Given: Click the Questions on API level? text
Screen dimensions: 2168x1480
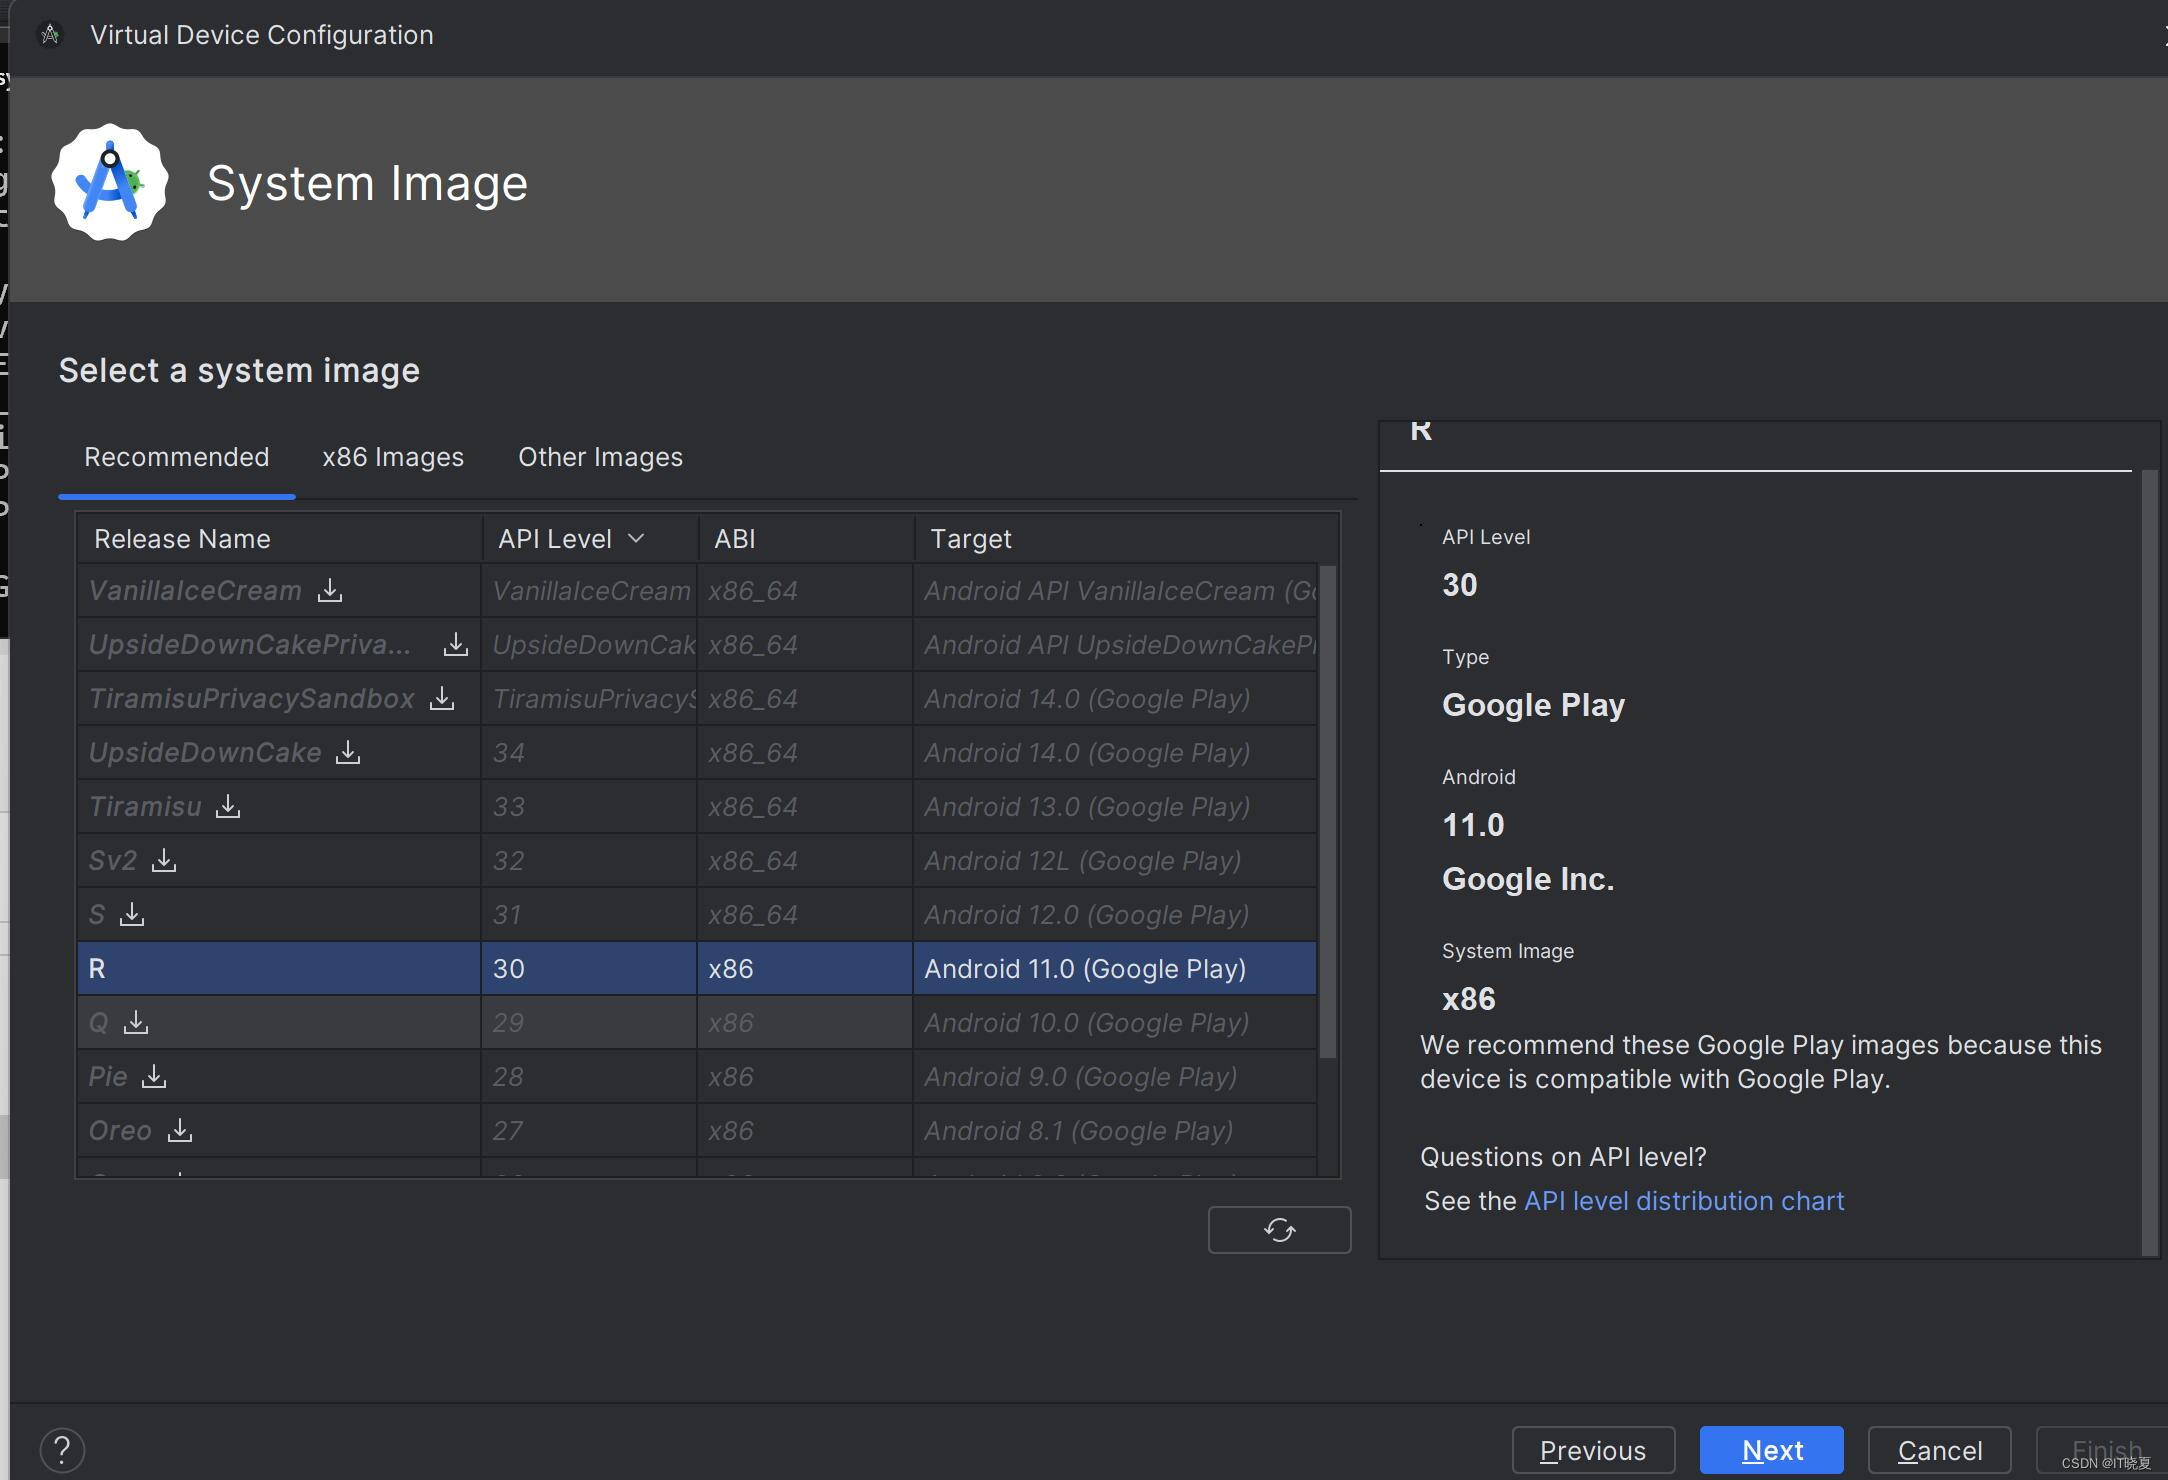Looking at the screenshot, I should pyautogui.click(x=1563, y=1157).
